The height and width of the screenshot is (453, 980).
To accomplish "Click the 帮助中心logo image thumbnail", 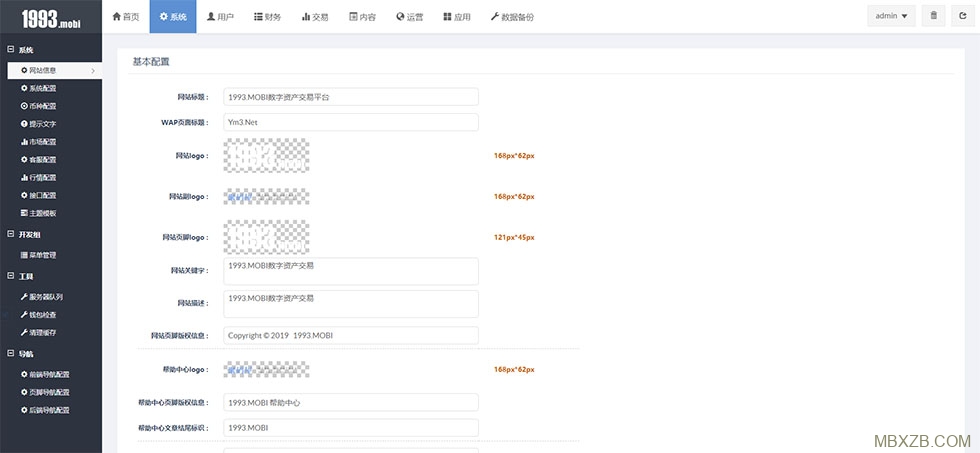I will point(266,369).
